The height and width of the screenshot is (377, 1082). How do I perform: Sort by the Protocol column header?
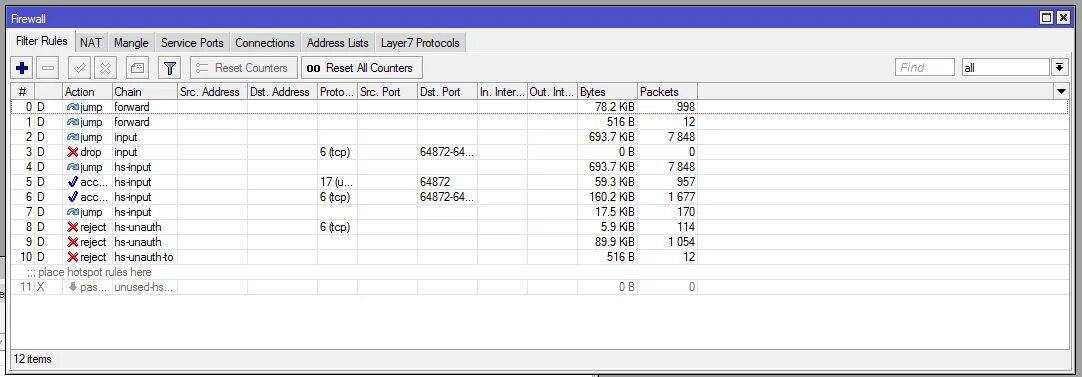click(337, 92)
